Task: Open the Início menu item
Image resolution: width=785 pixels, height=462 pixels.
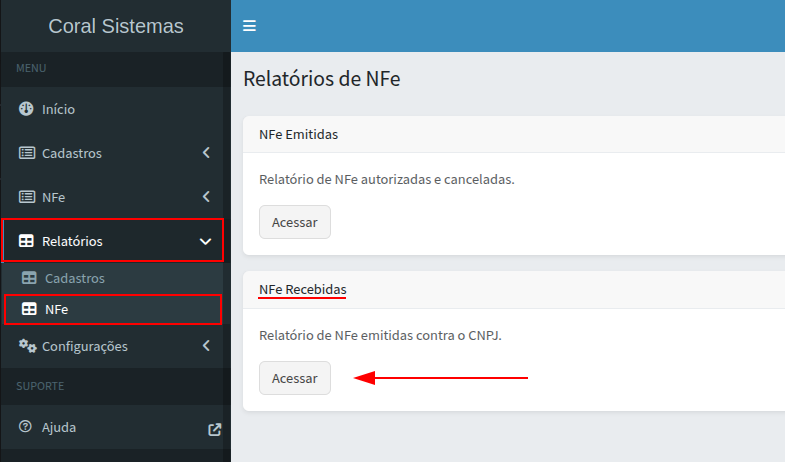Action: click(58, 109)
